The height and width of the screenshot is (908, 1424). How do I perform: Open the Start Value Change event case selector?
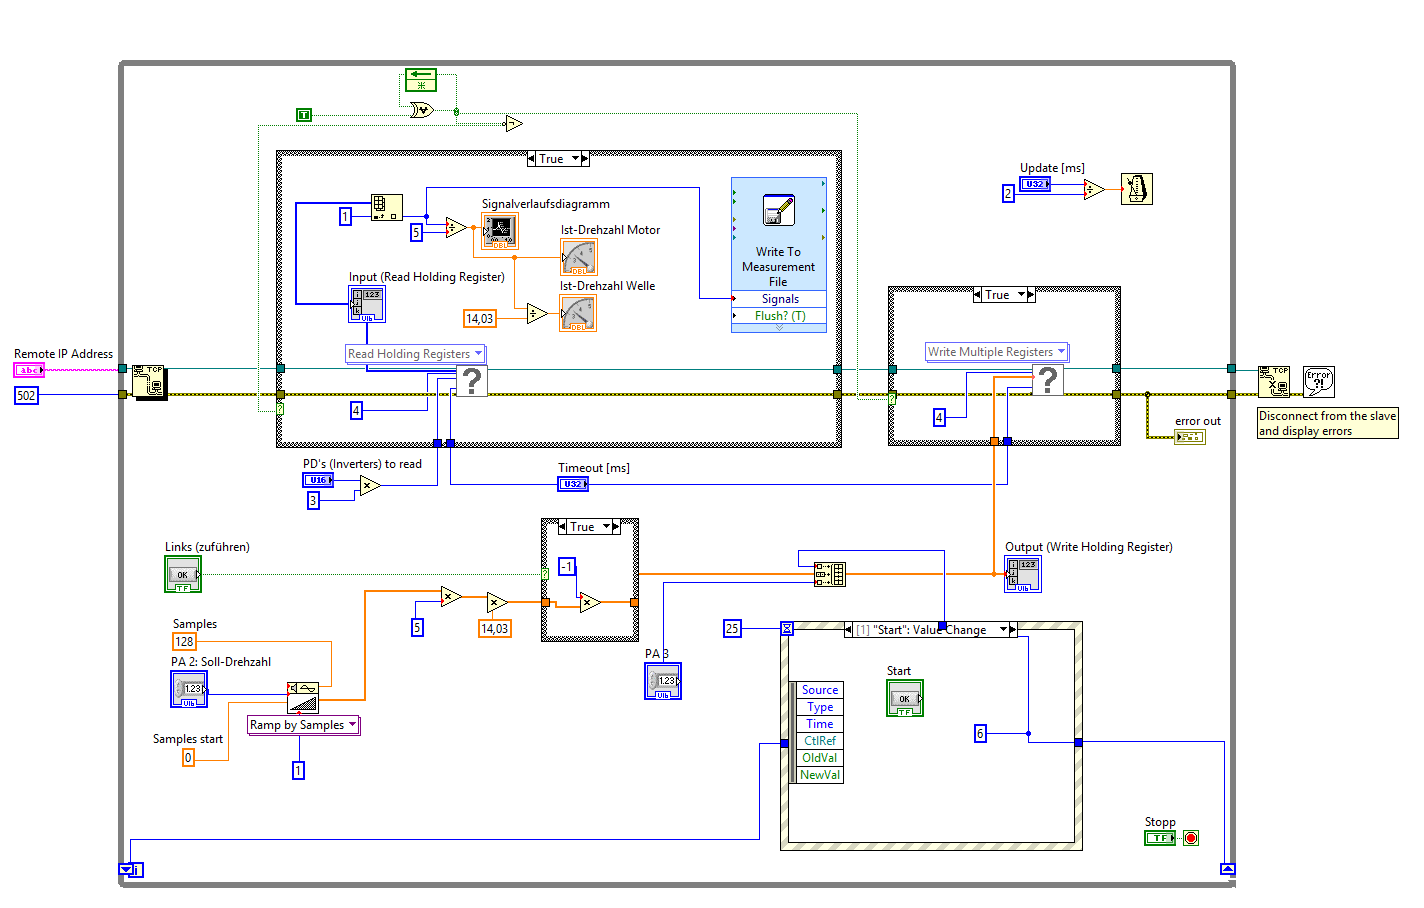[x=930, y=629]
